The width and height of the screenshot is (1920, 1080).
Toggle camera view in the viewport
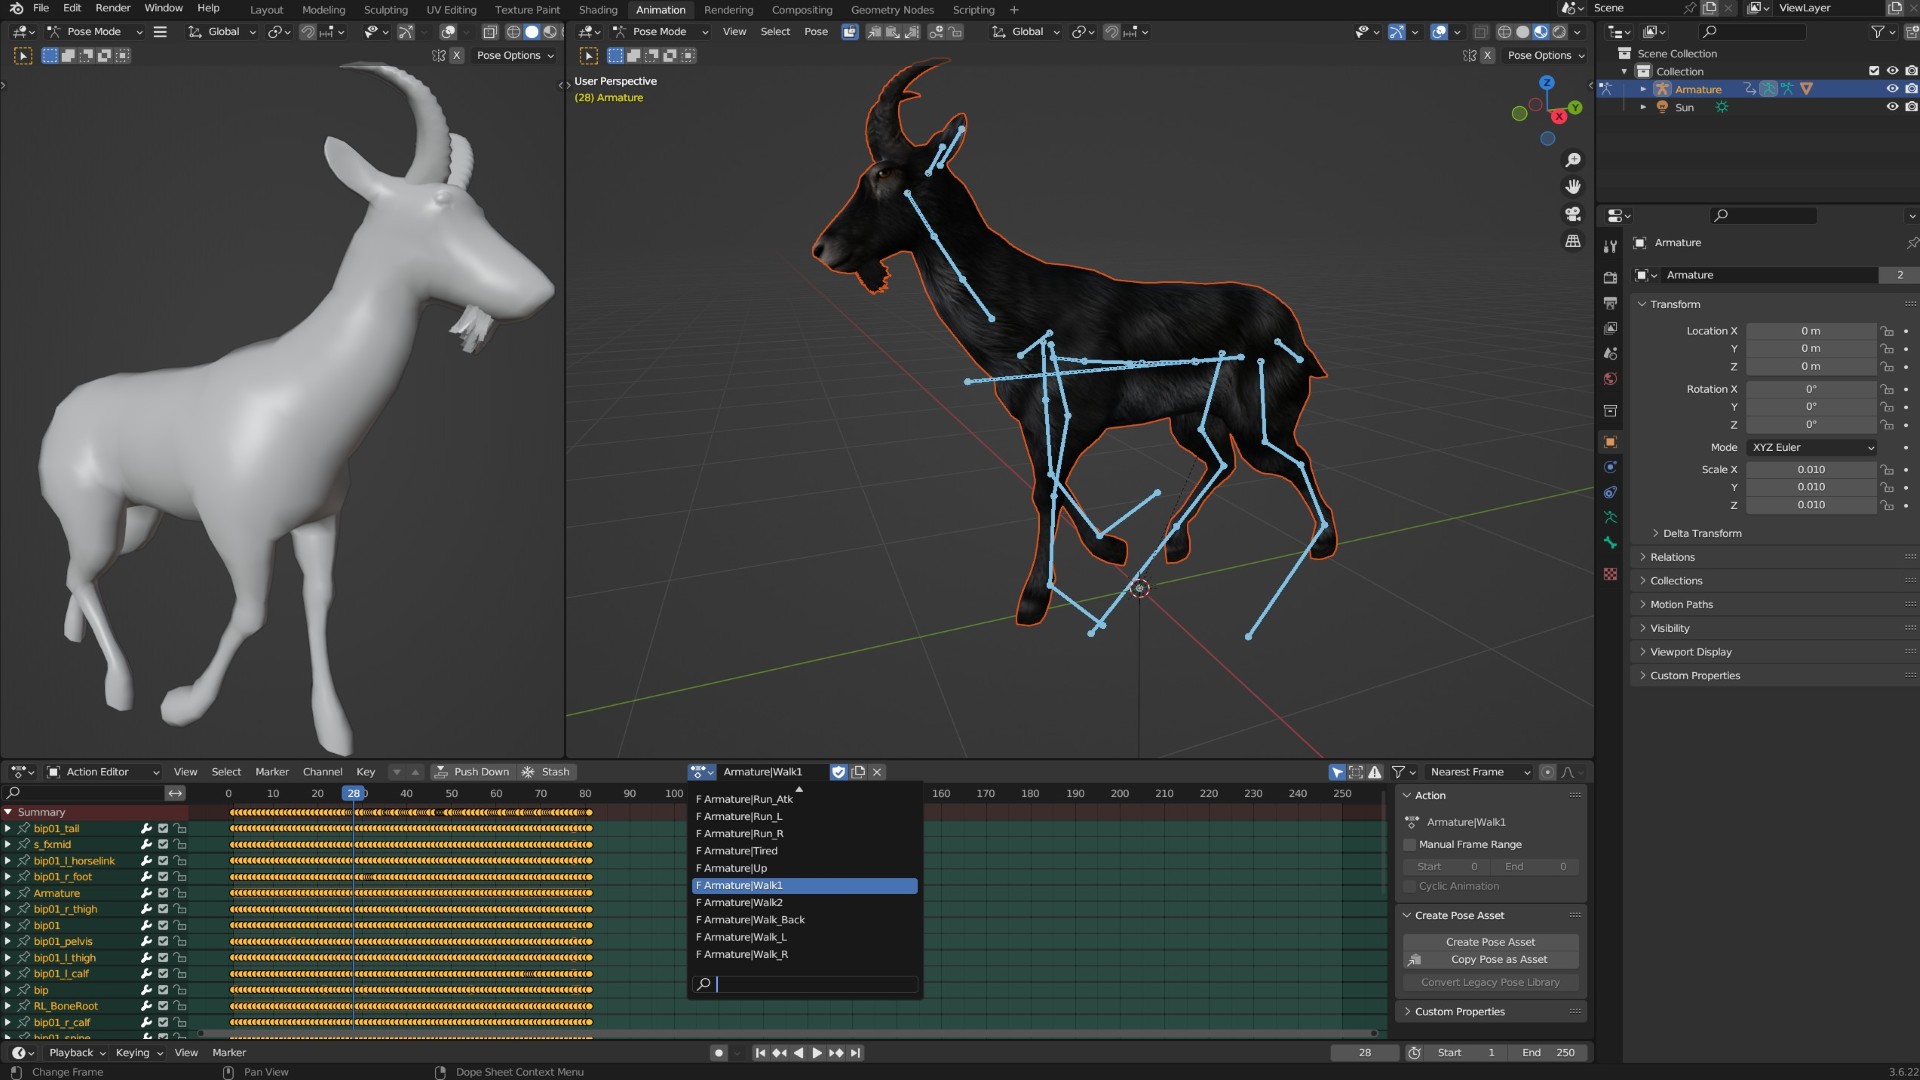pyautogui.click(x=1573, y=214)
